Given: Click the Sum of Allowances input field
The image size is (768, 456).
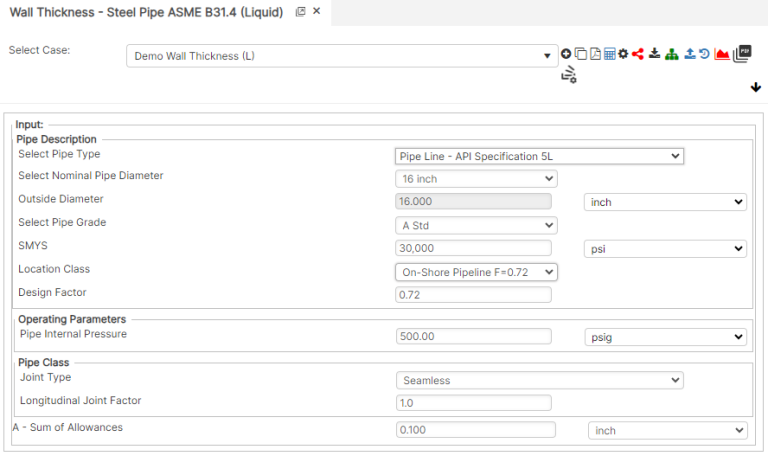Looking at the screenshot, I should [x=476, y=430].
